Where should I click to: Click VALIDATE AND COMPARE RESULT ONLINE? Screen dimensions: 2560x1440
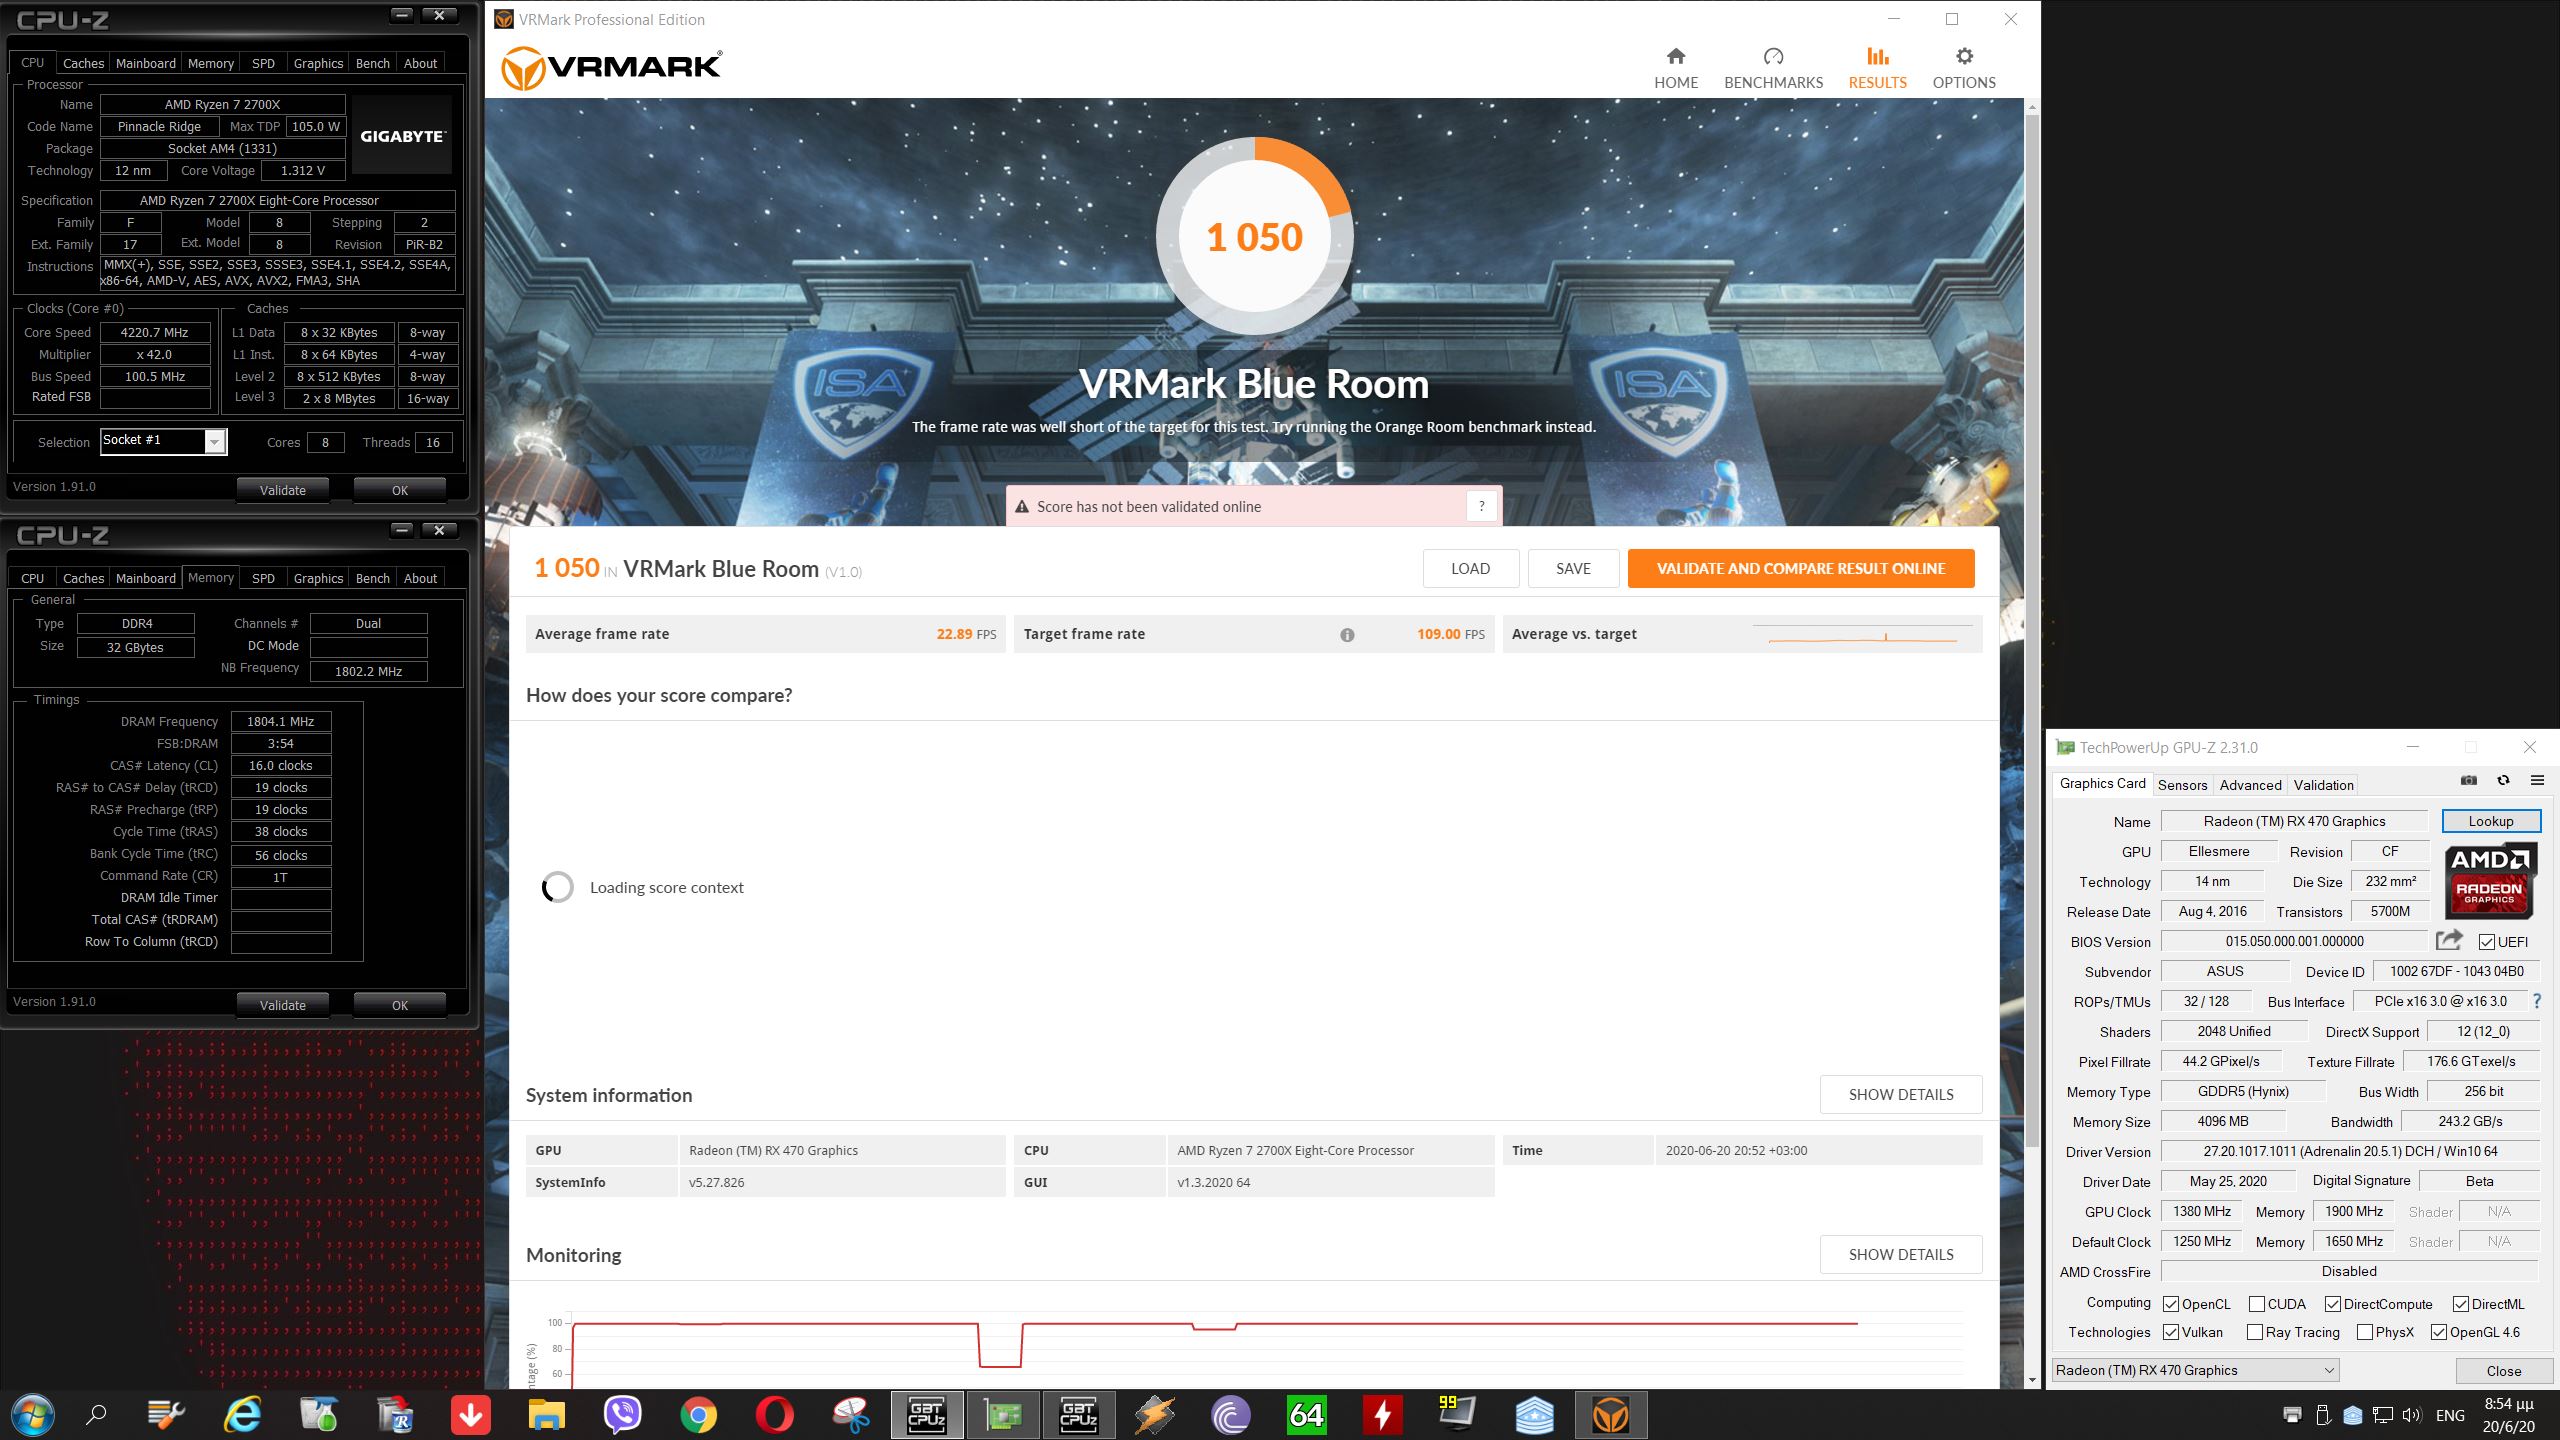pyautogui.click(x=1801, y=568)
